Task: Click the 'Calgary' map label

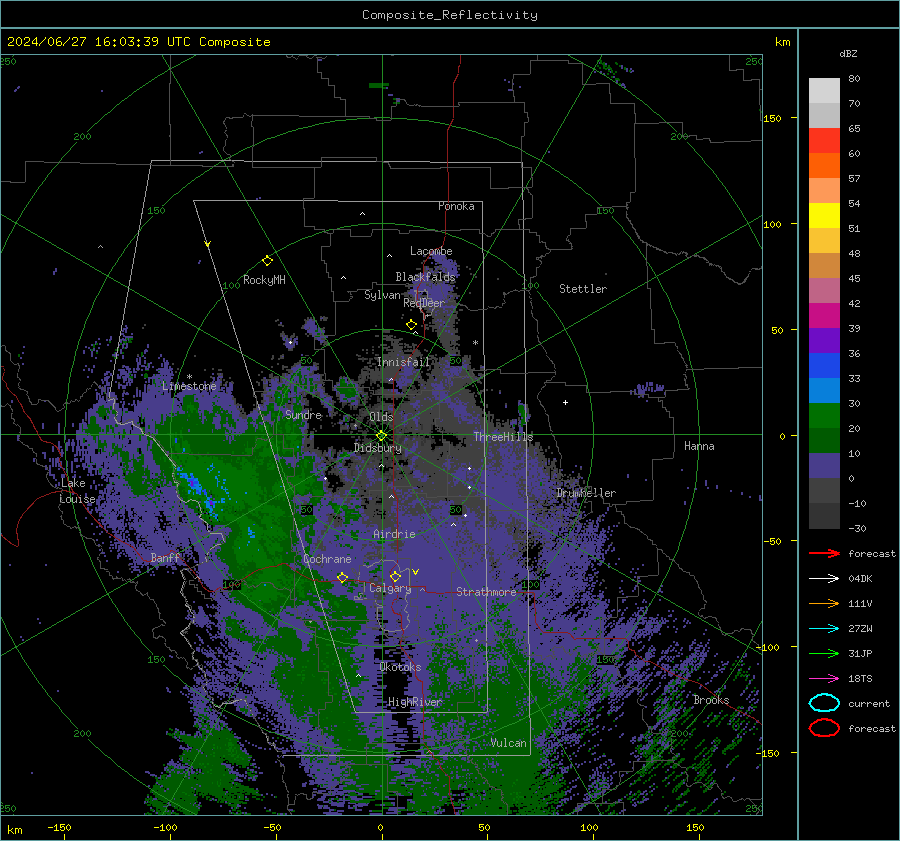Action: tap(390, 588)
